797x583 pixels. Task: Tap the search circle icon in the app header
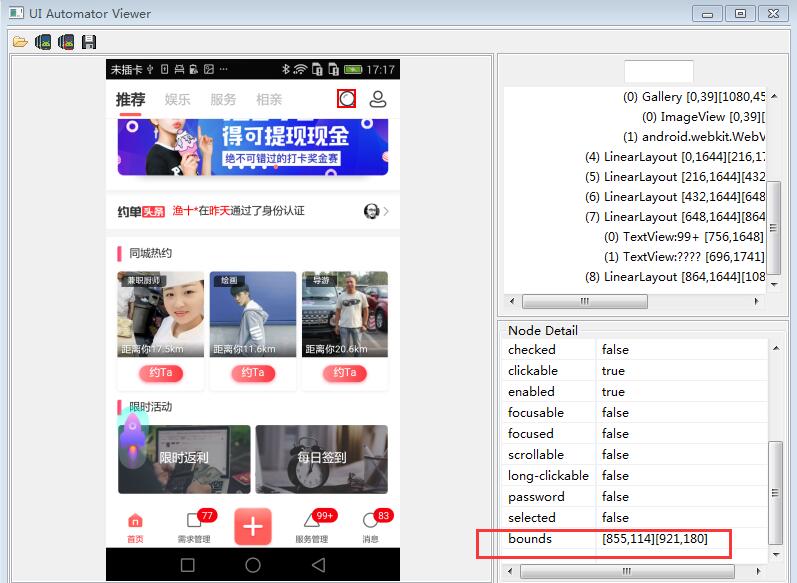(347, 99)
